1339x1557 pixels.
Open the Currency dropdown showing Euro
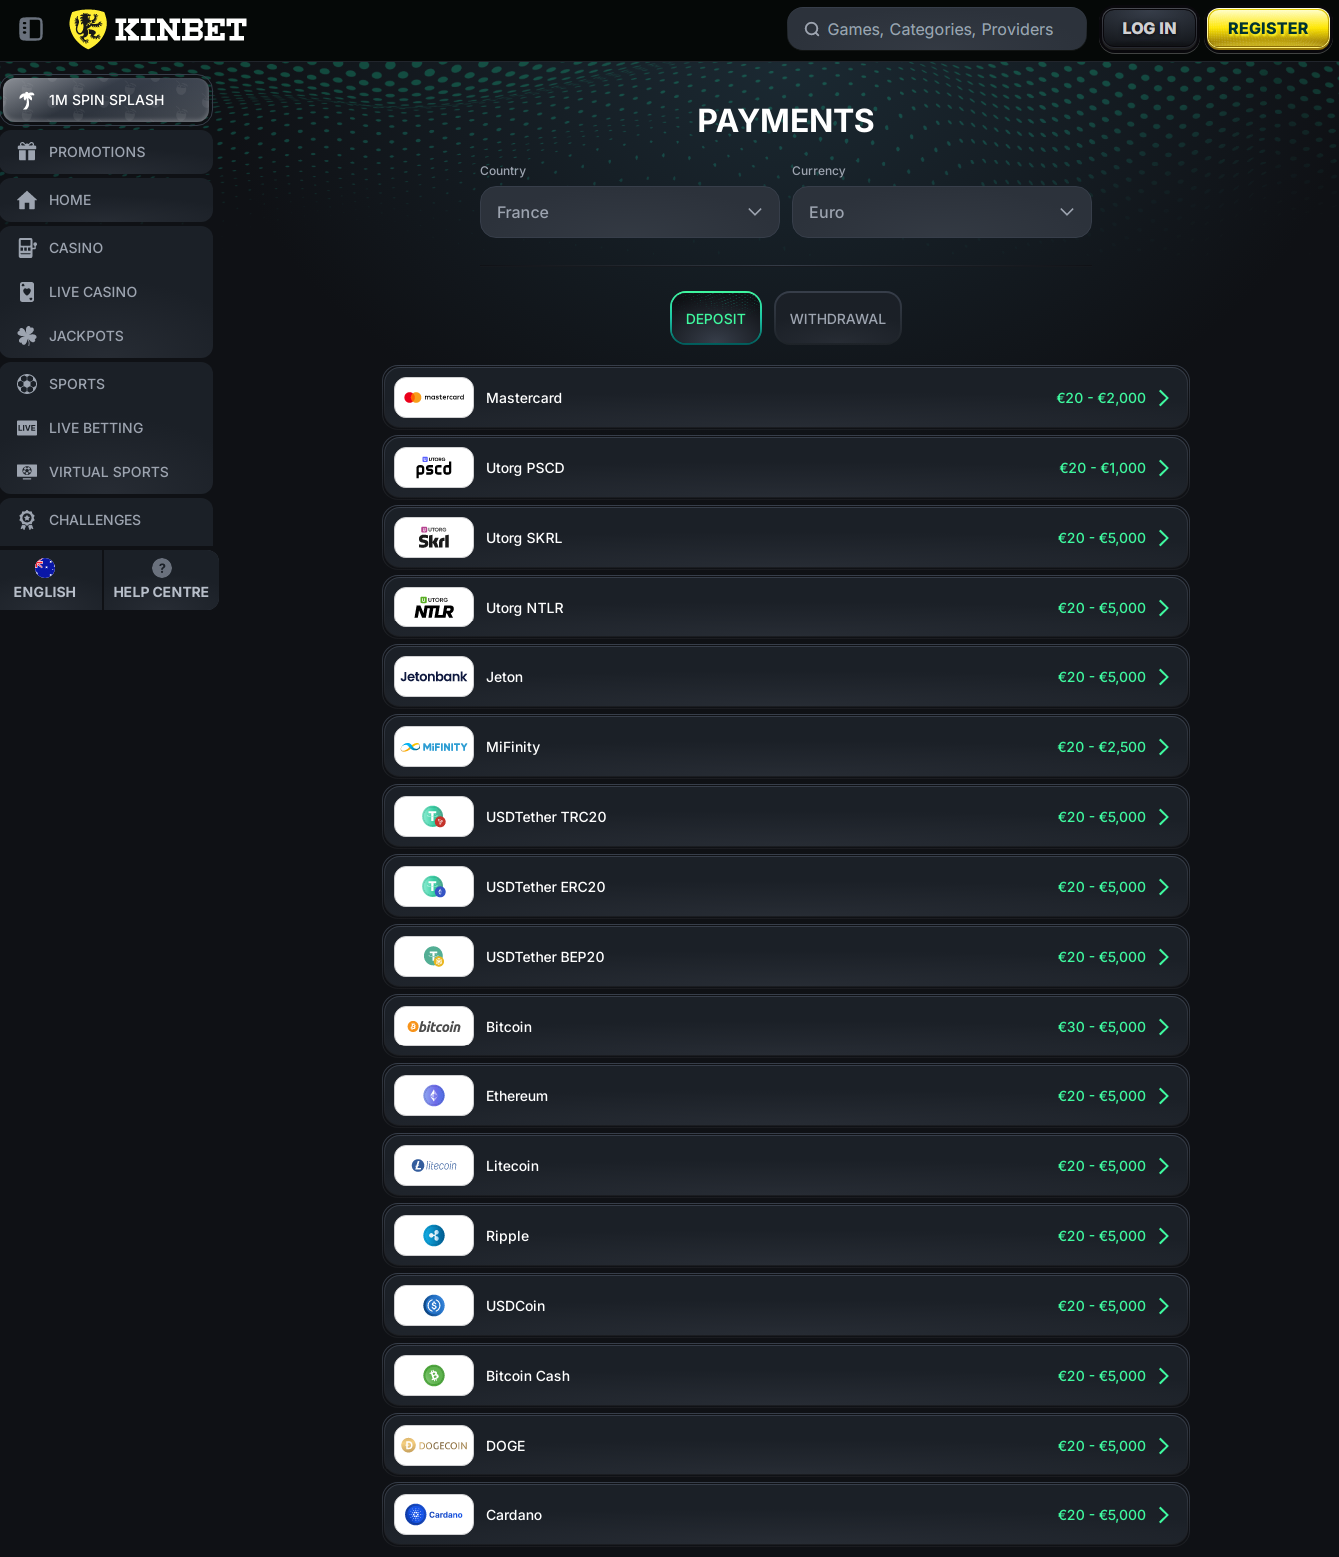[942, 212]
